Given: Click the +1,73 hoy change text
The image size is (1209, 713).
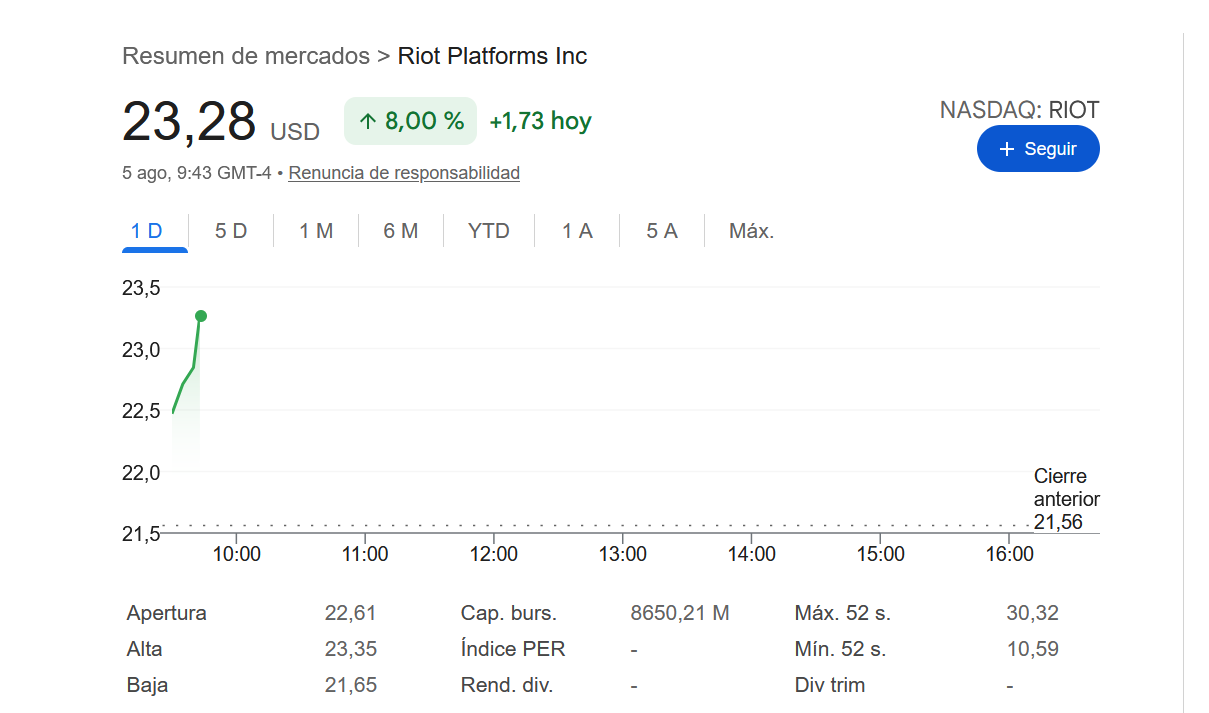Looking at the screenshot, I should click(x=540, y=122).
